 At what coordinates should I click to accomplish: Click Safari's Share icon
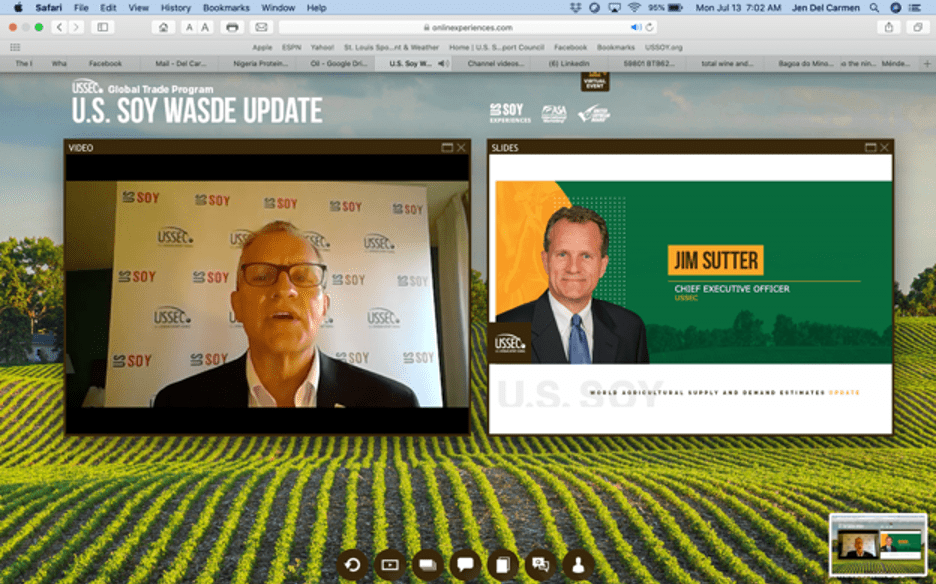point(889,27)
